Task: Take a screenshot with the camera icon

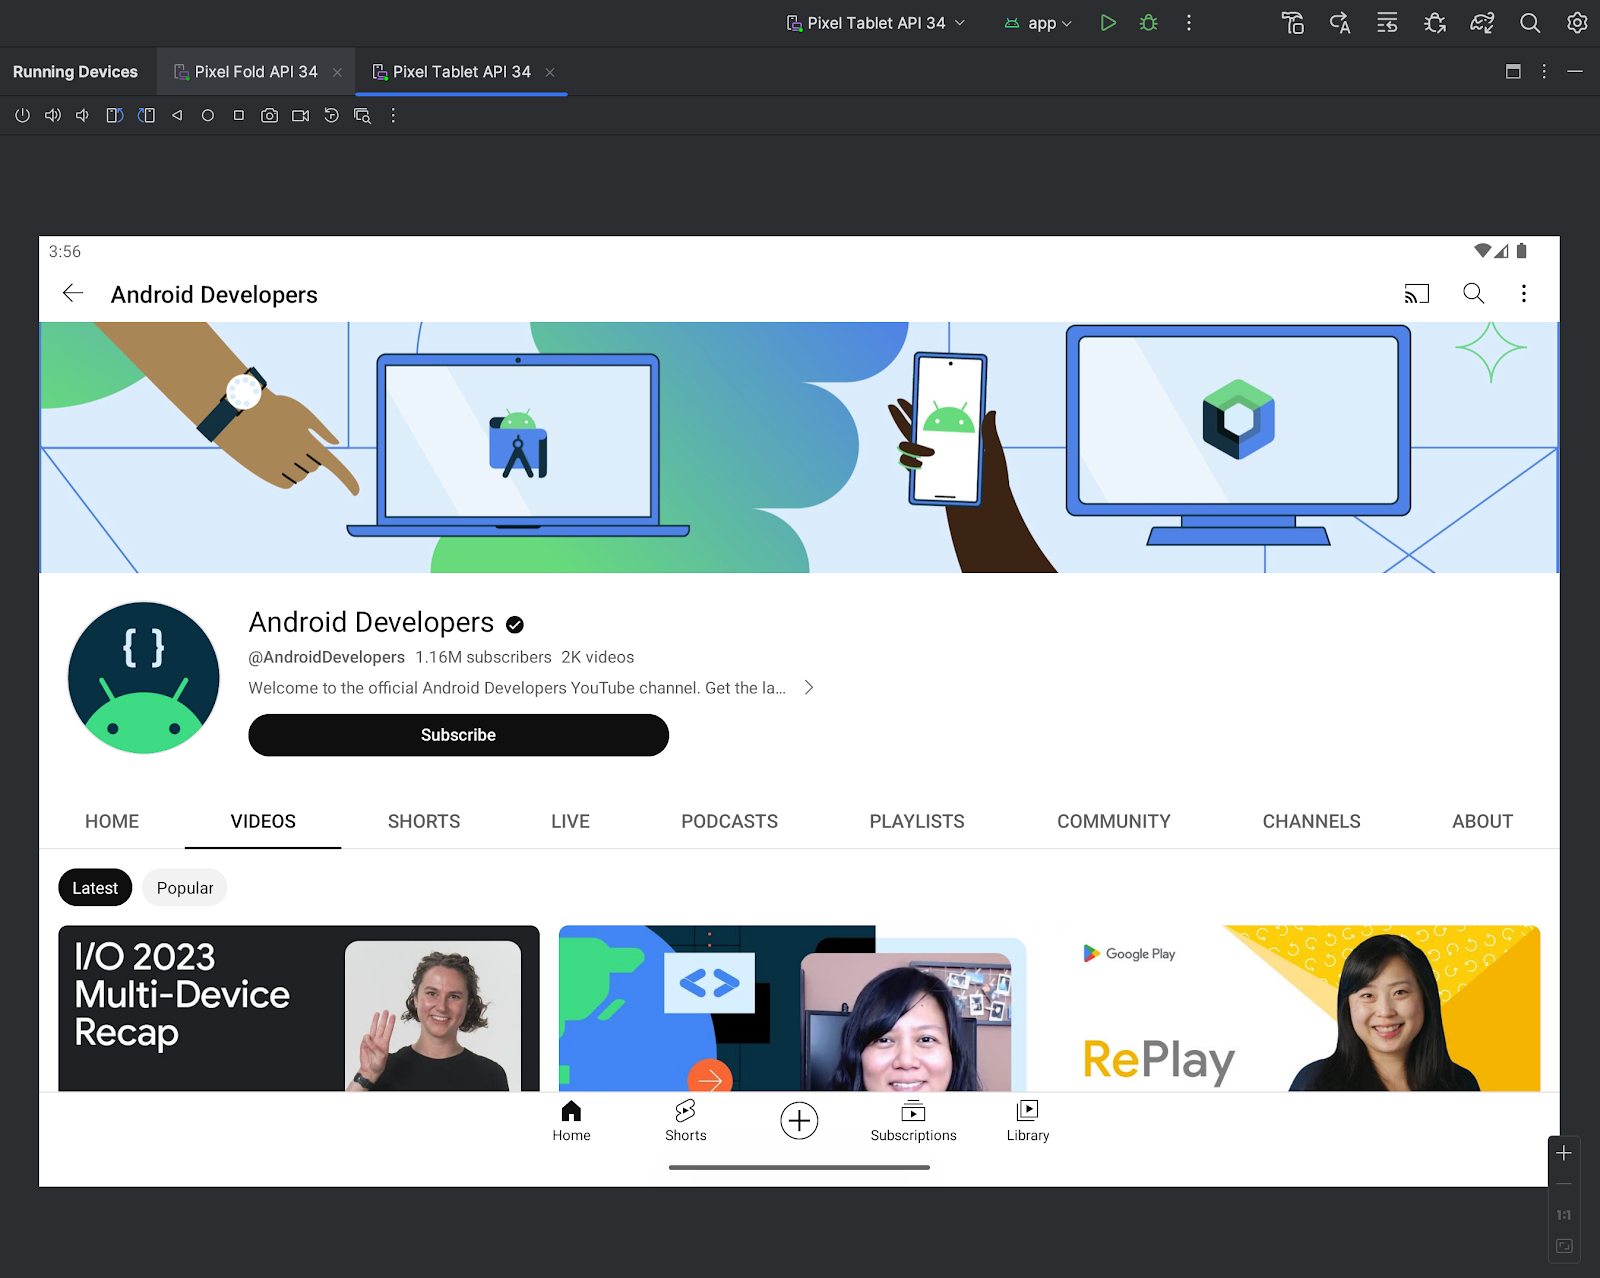Action: pos(270,116)
